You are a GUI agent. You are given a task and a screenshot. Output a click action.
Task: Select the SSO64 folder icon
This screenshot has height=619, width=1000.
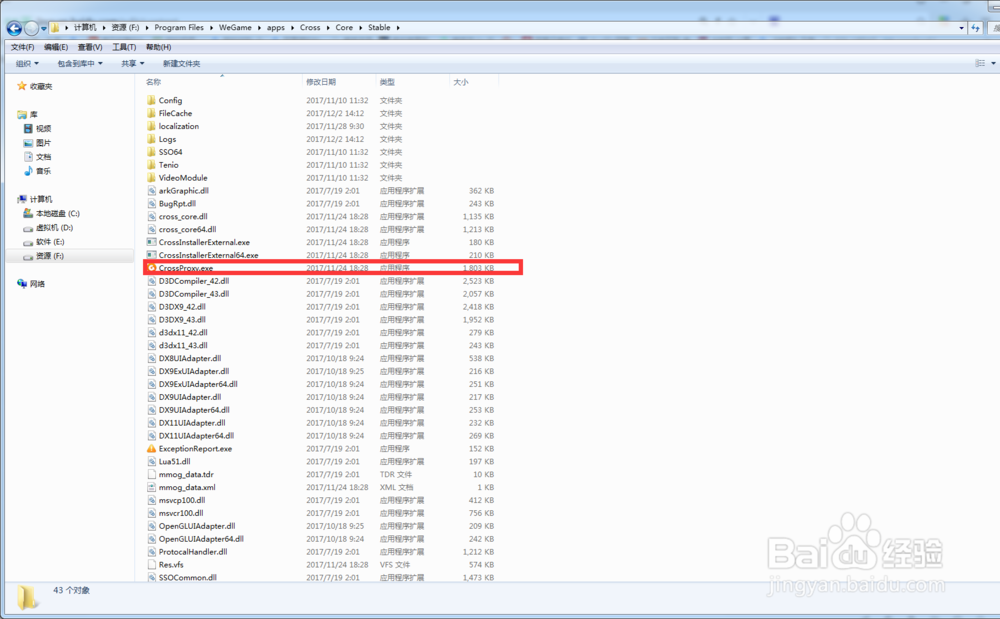pyautogui.click(x=151, y=152)
